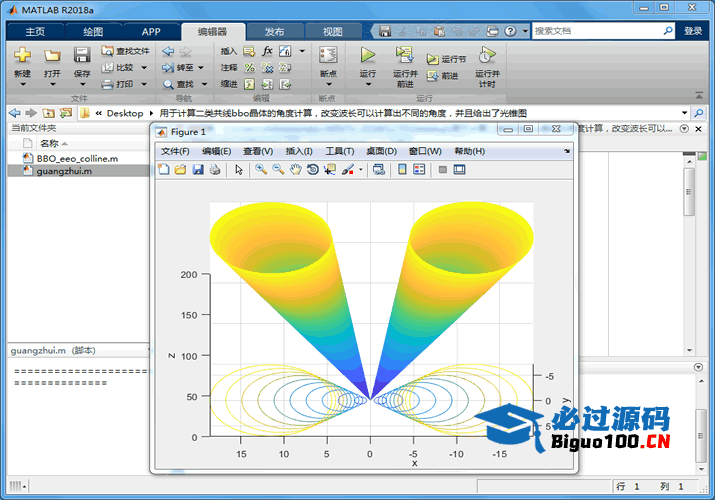Screen dimensions: 715x500
Task: Expand the current folder path dropdown
Action: (x=684, y=113)
